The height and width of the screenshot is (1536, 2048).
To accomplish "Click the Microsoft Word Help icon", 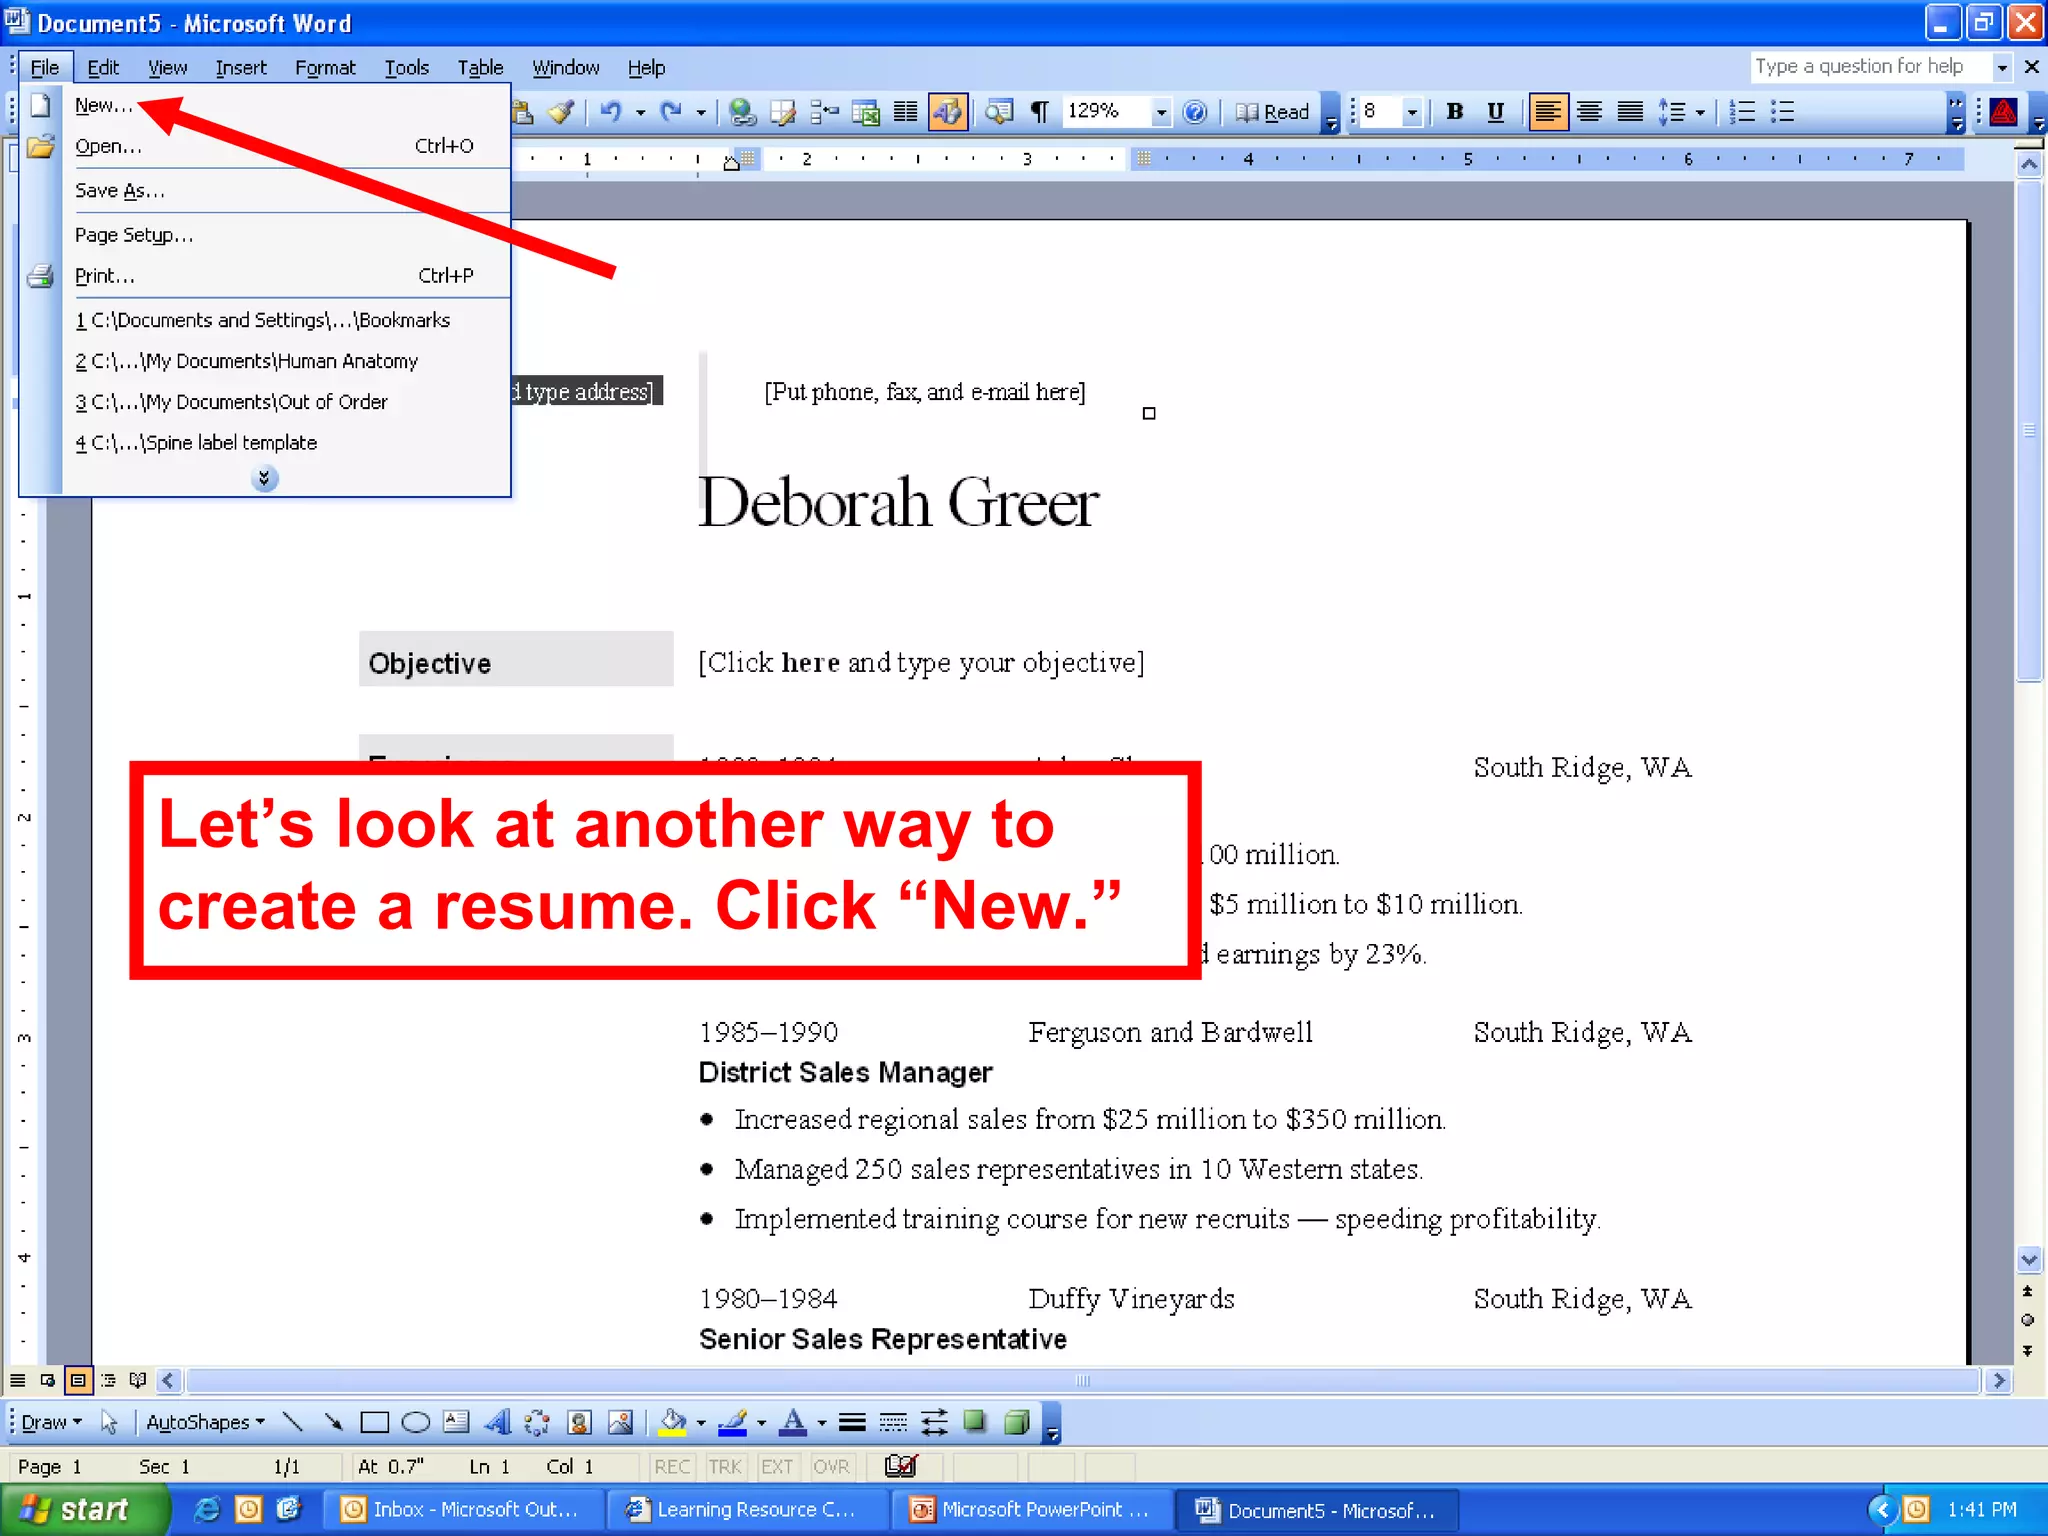I will click(1195, 112).
